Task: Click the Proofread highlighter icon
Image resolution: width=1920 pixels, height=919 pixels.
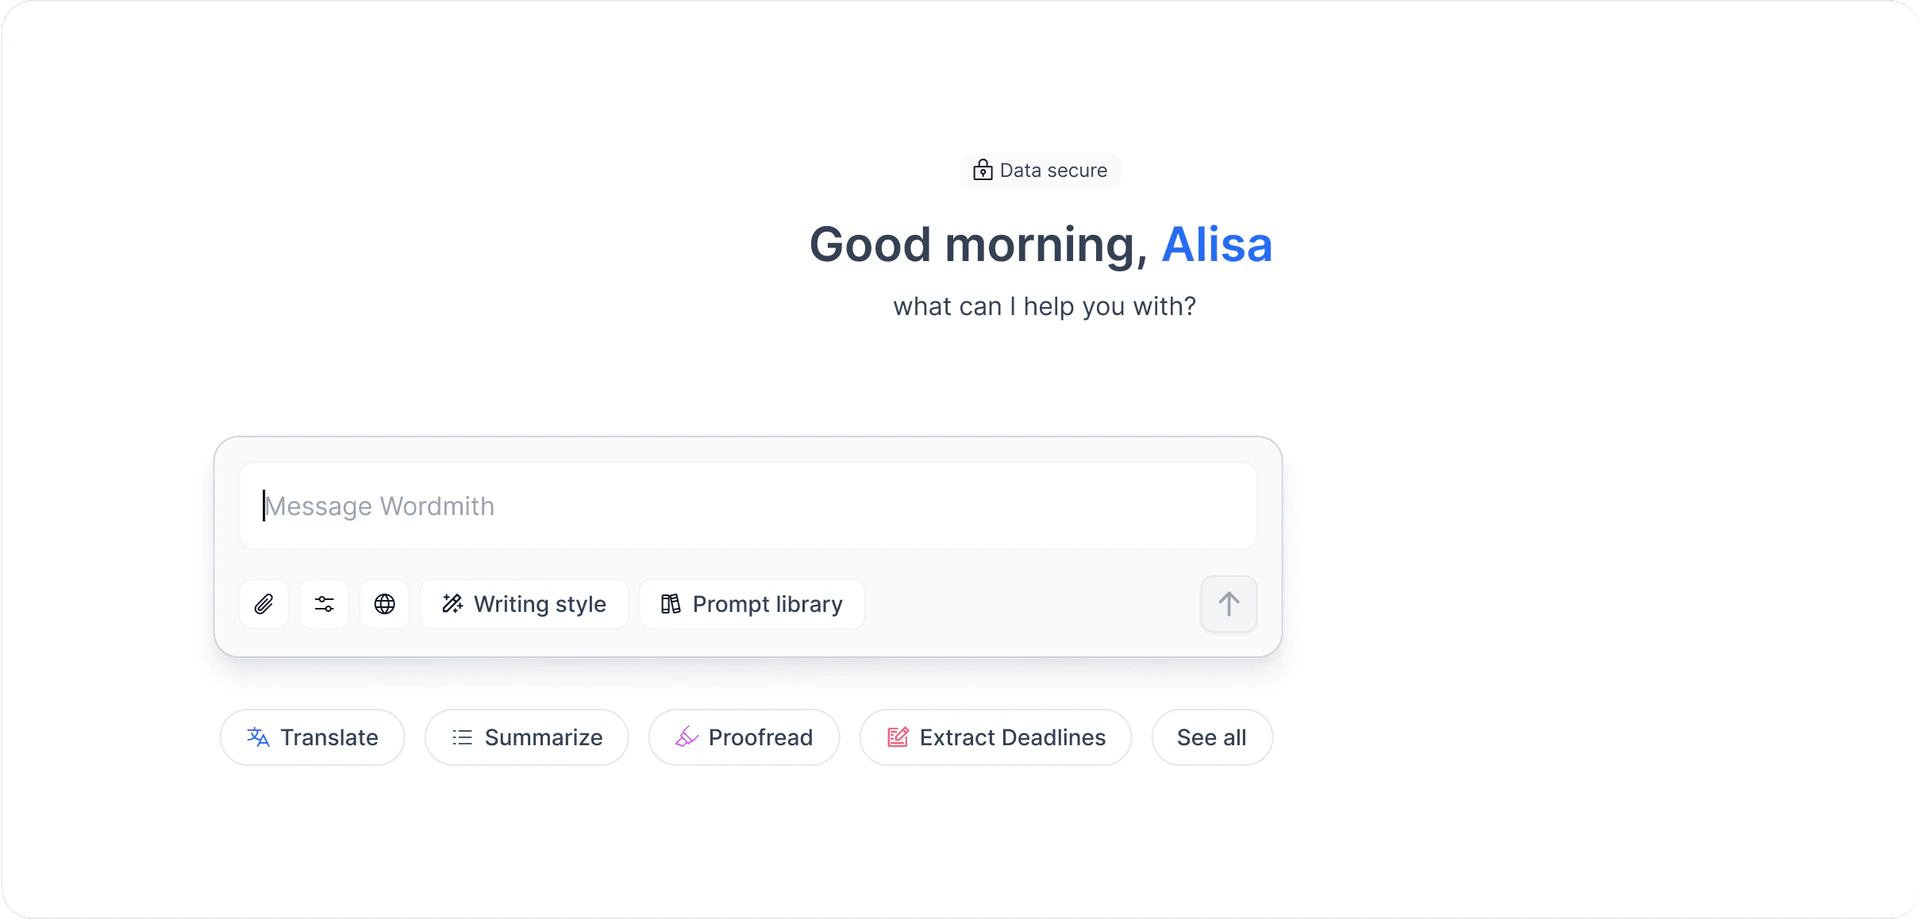Action: (x=686, y=737)
